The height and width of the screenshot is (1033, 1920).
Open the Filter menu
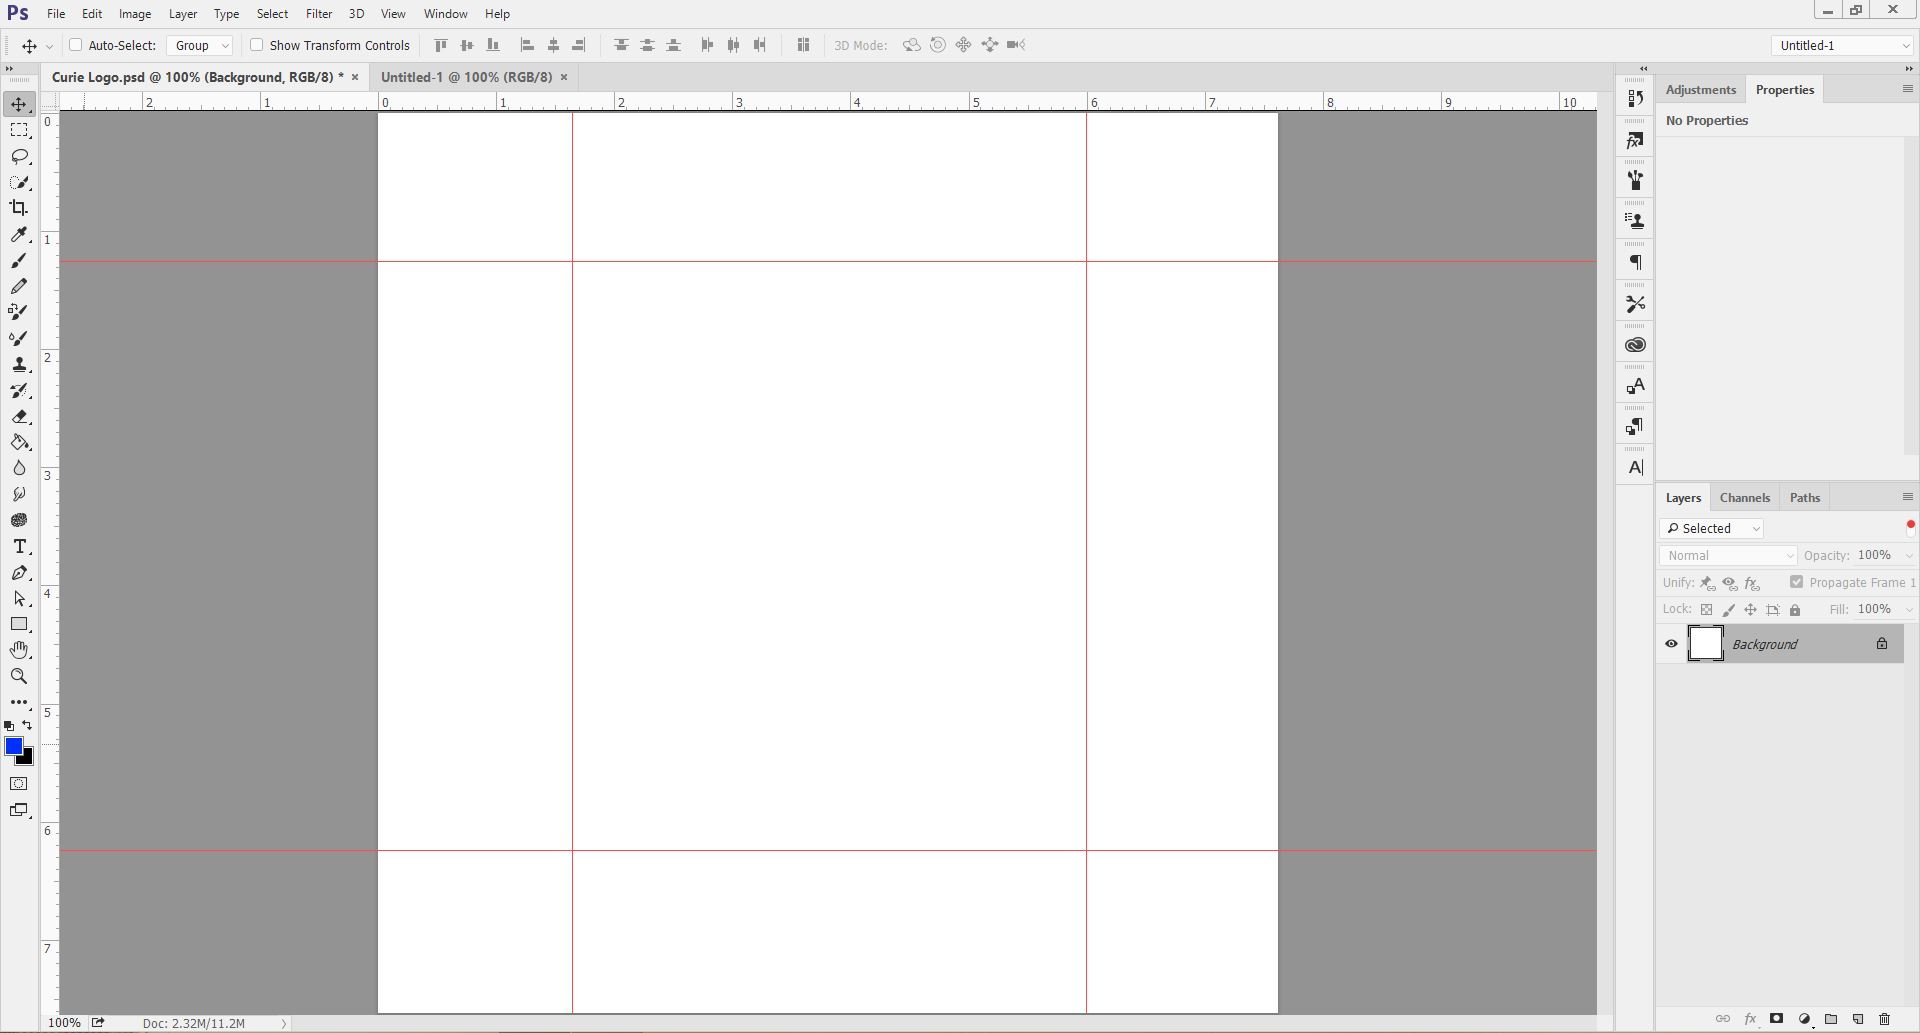coord(319,14)
